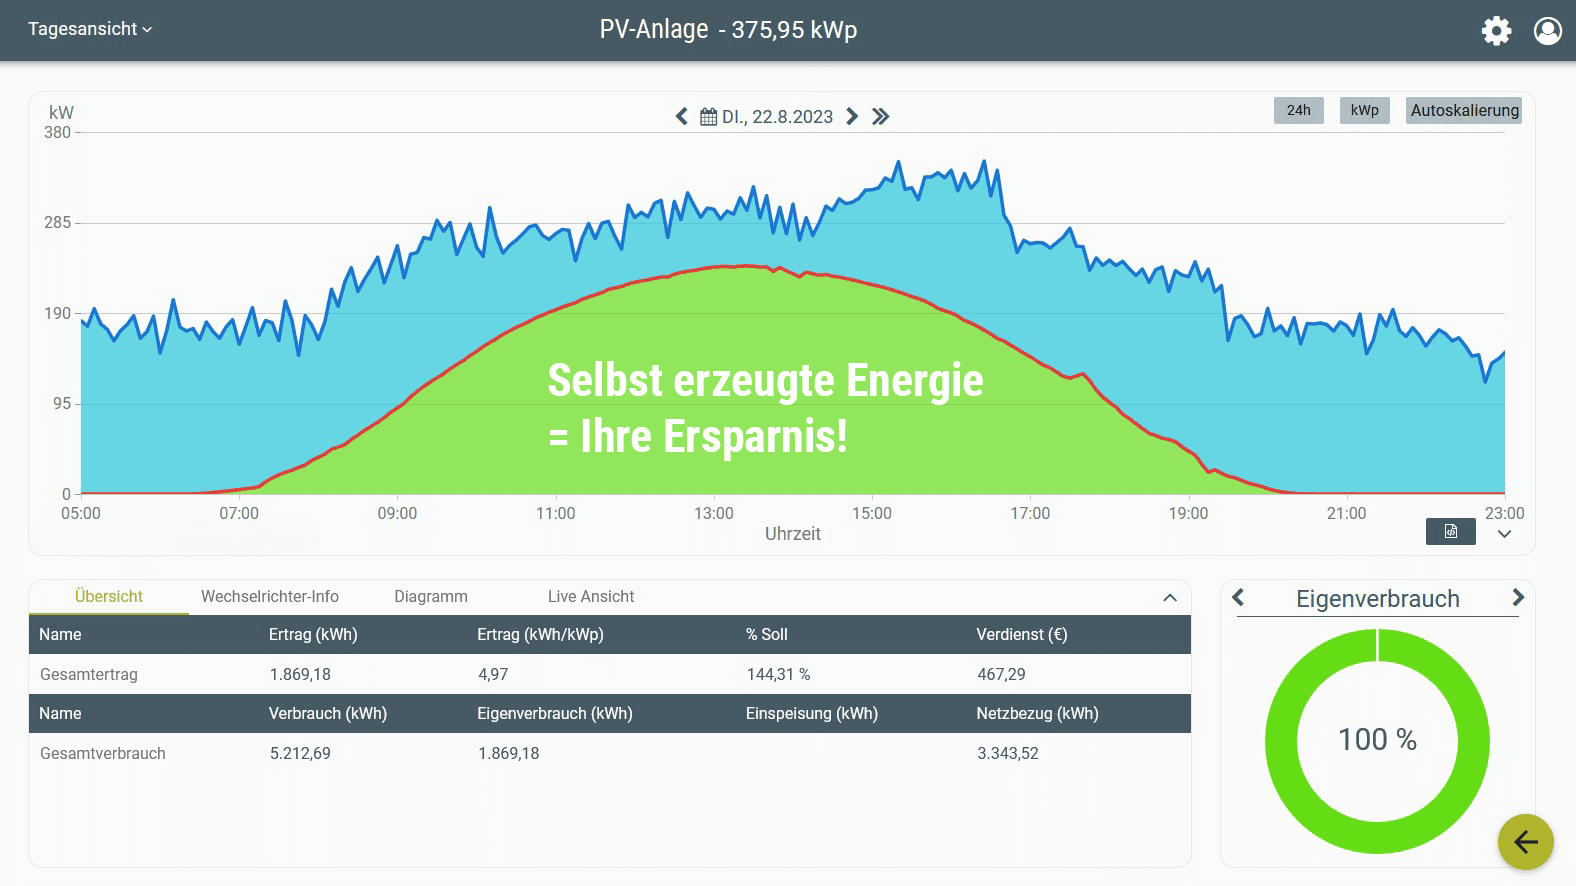The height and width of the screenshot is (886, 1576).
Task: Toggle the 24h chart range
Action: coord(1298,110)
